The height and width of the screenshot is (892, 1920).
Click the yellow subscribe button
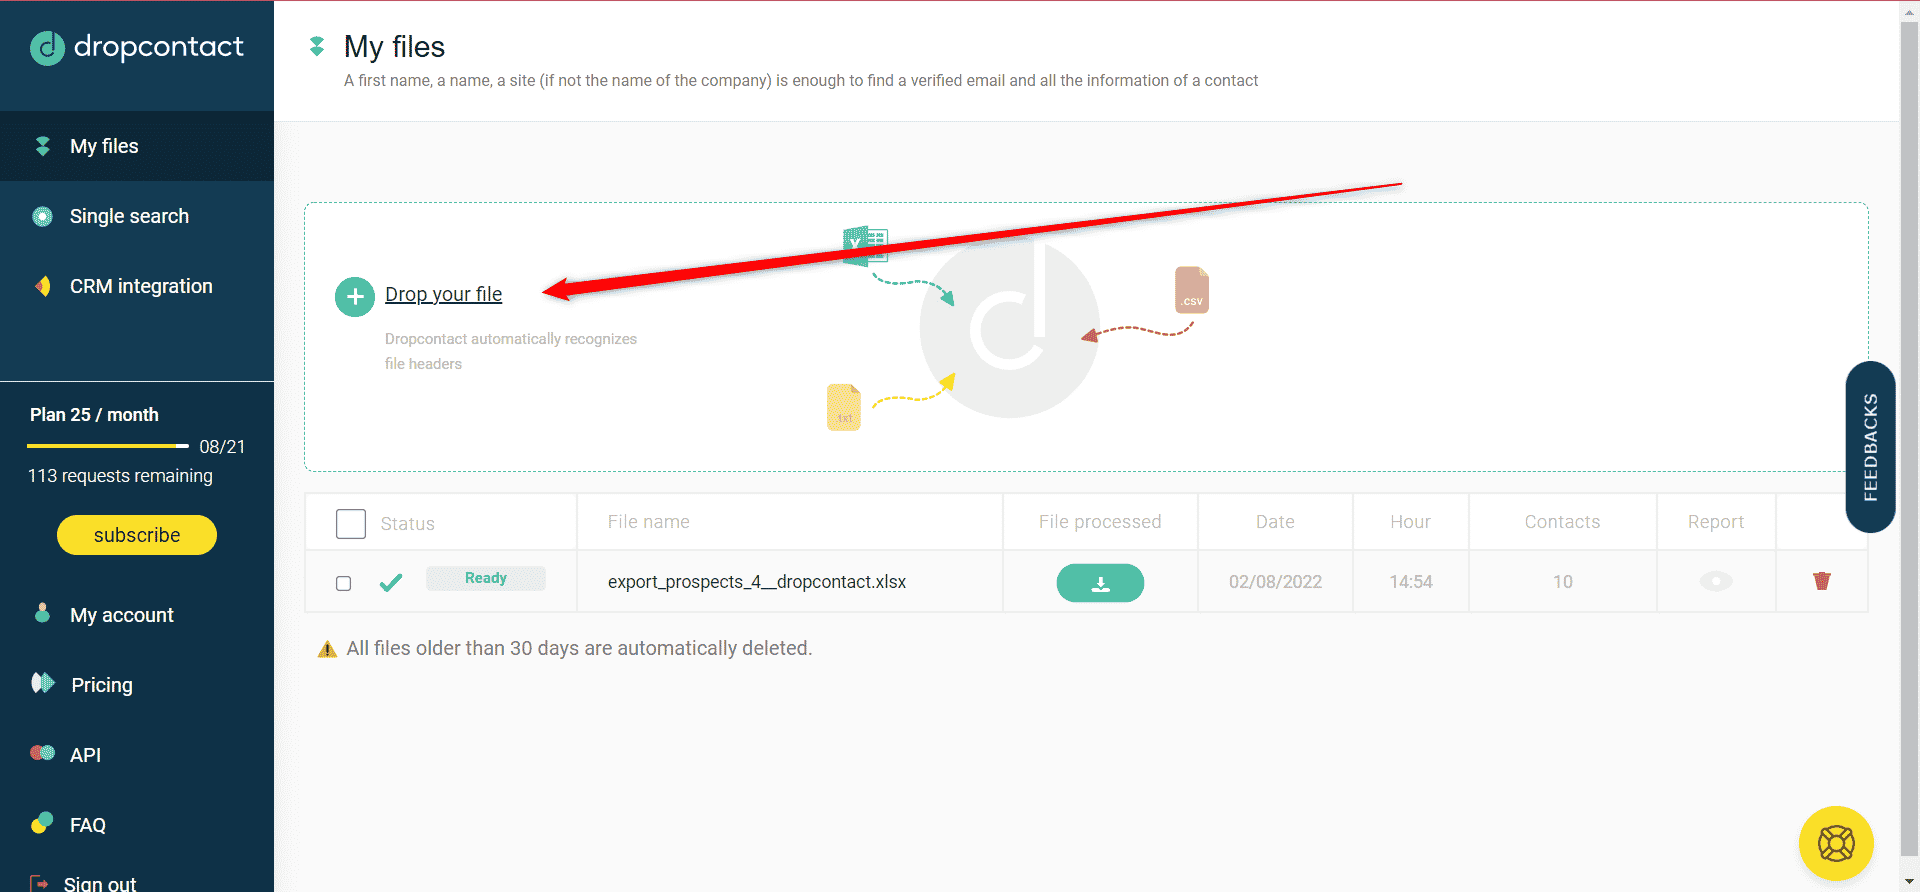(x=137, y=535)
